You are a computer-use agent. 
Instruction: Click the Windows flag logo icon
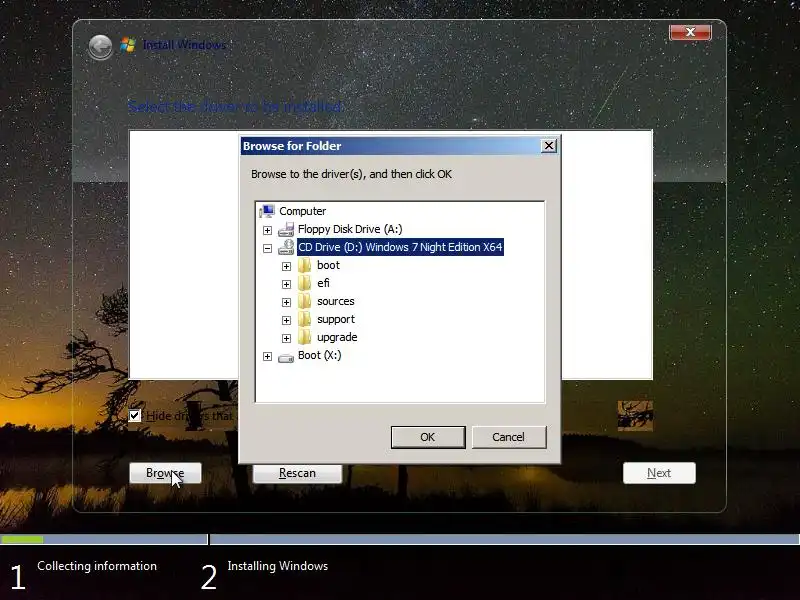128,45
